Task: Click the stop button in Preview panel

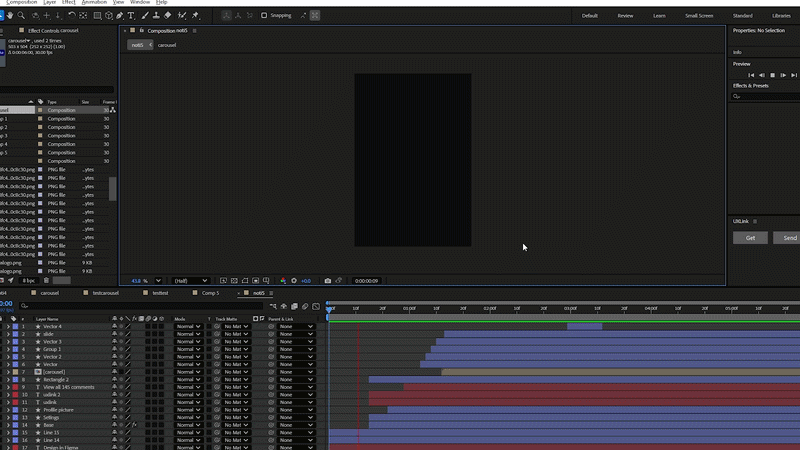Action: click(772, 75)
